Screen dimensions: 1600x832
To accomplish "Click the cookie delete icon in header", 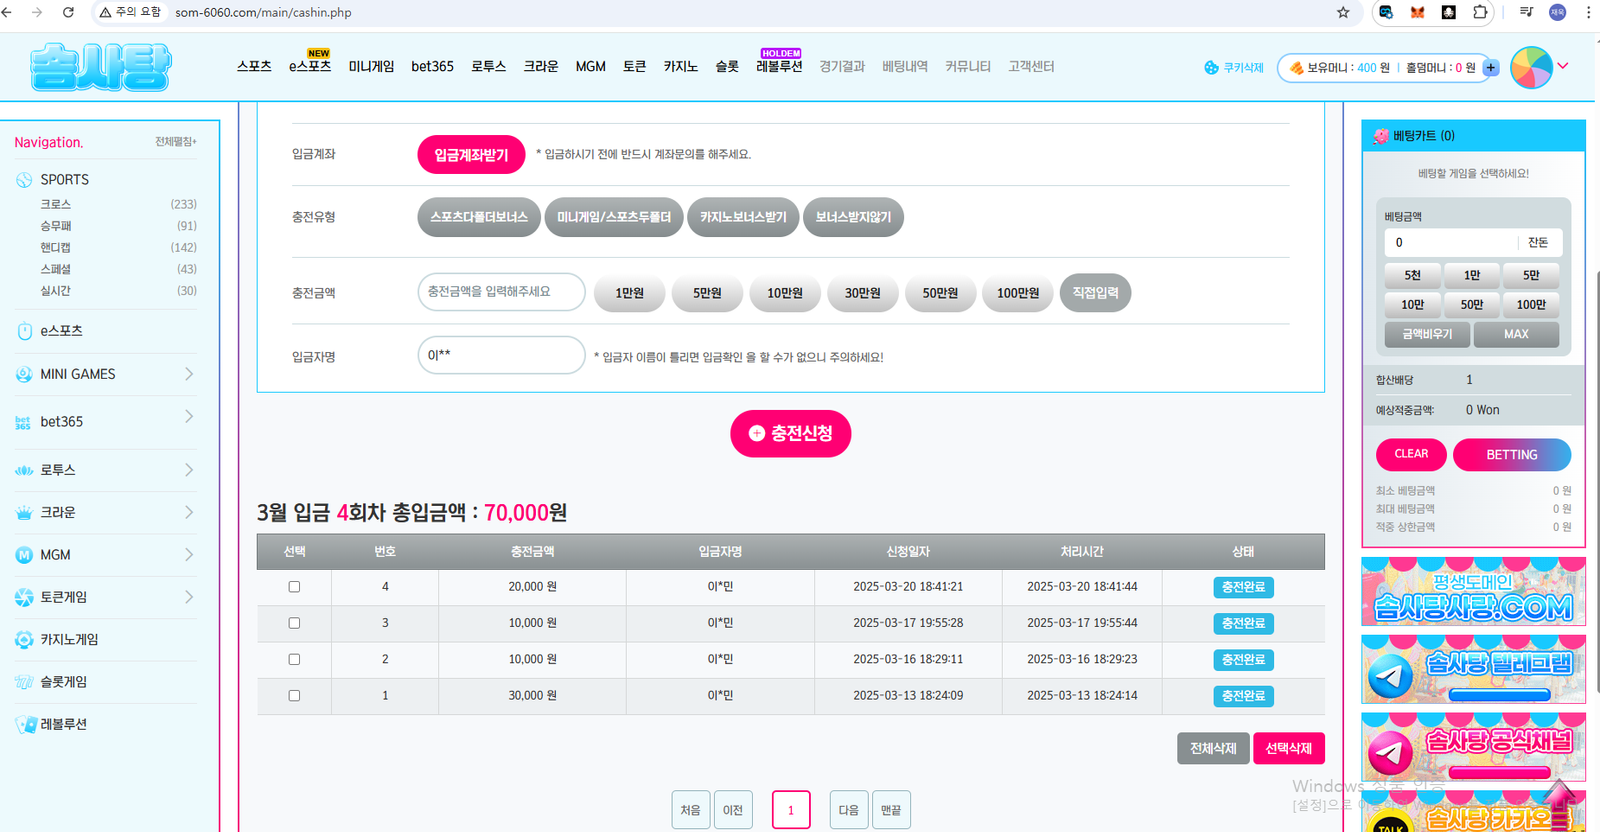I will pos(1211,68).
